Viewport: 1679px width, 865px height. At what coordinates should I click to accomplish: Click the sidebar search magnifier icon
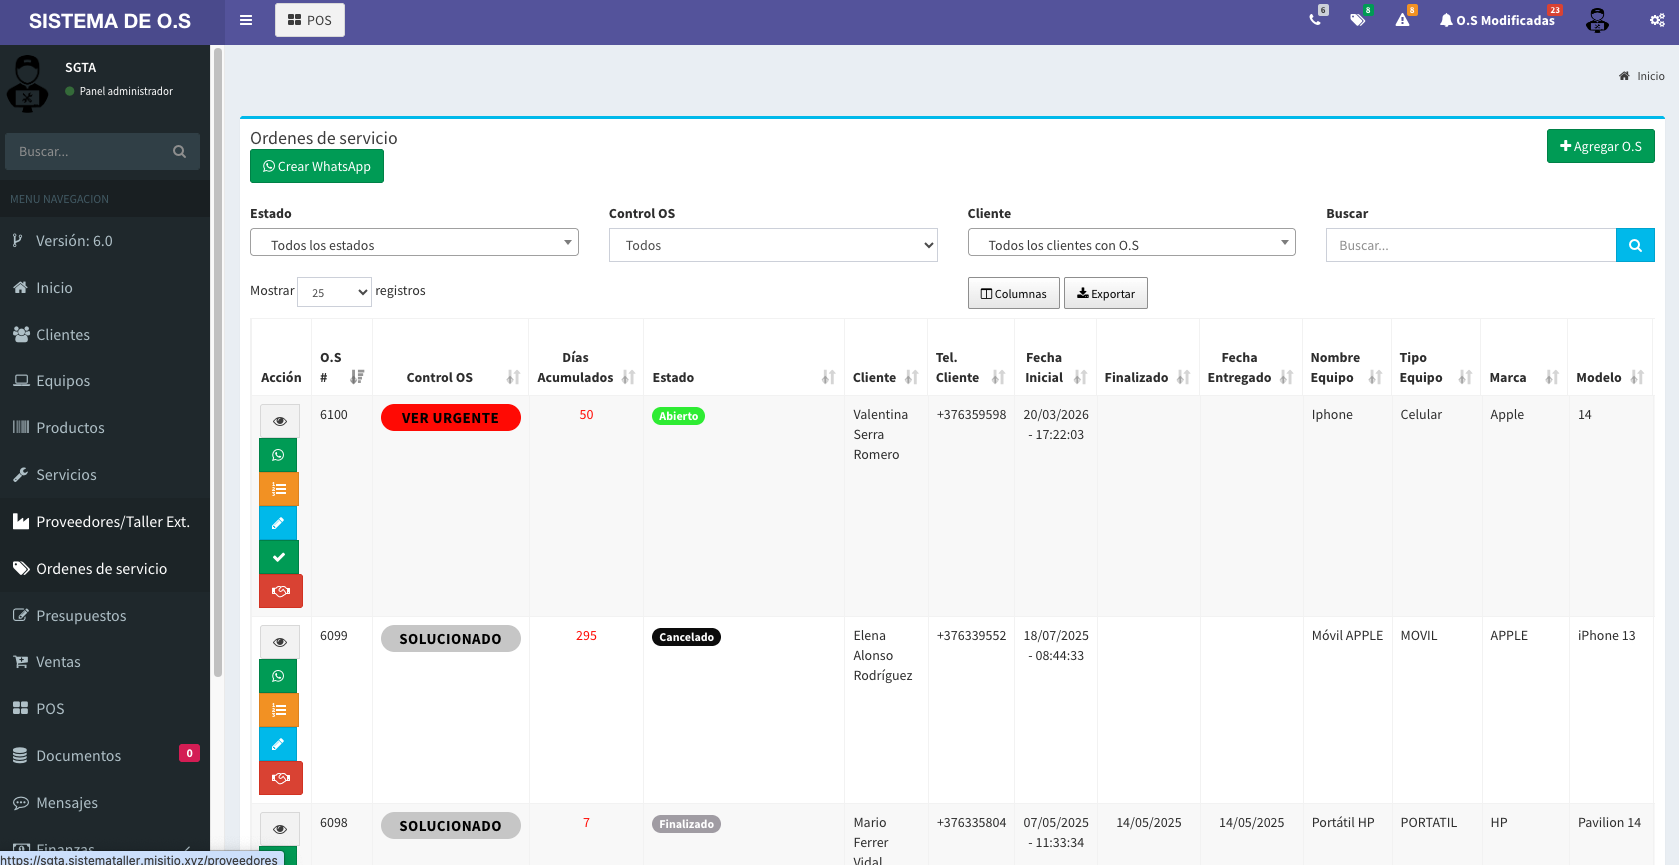coord(180,152)
